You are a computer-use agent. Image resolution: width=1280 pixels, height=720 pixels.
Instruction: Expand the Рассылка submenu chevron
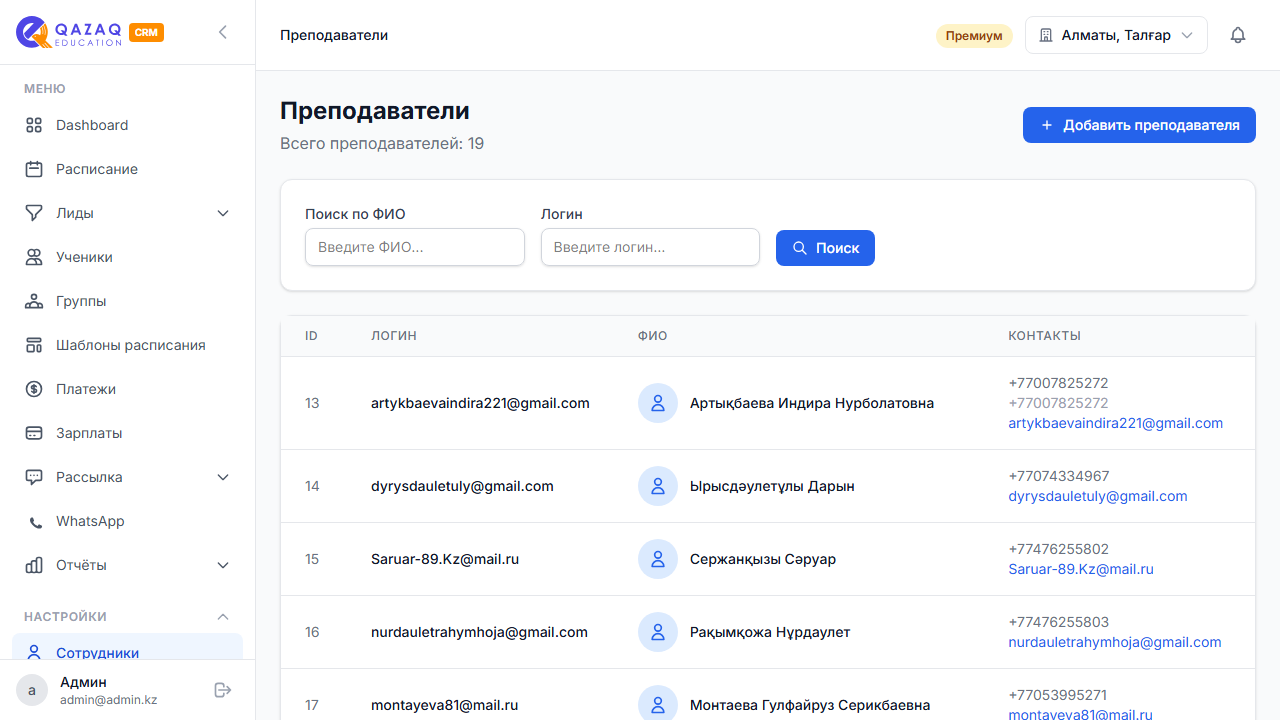pos(223,477)
